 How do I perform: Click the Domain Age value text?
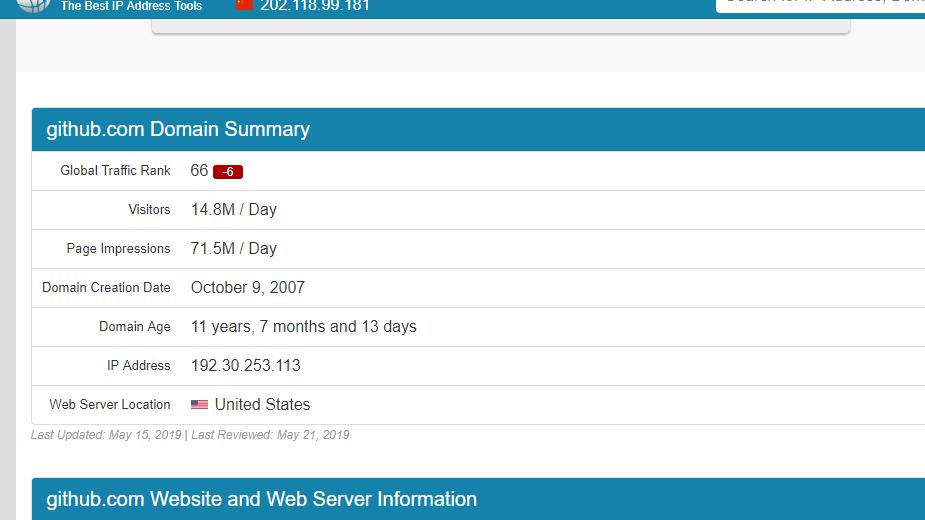(x=303, y=327)
